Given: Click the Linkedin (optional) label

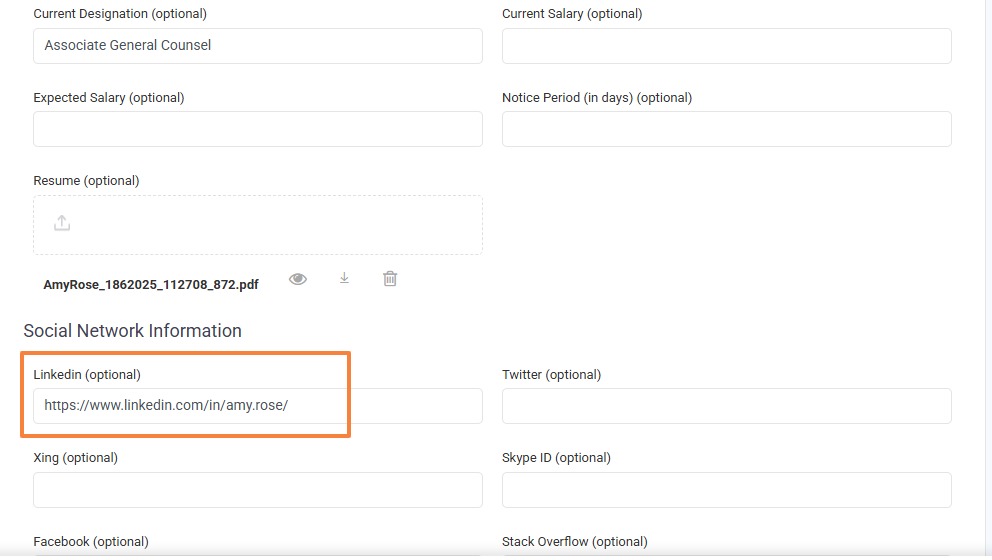Looking at the screenshot, I should (x=87, y=375).
